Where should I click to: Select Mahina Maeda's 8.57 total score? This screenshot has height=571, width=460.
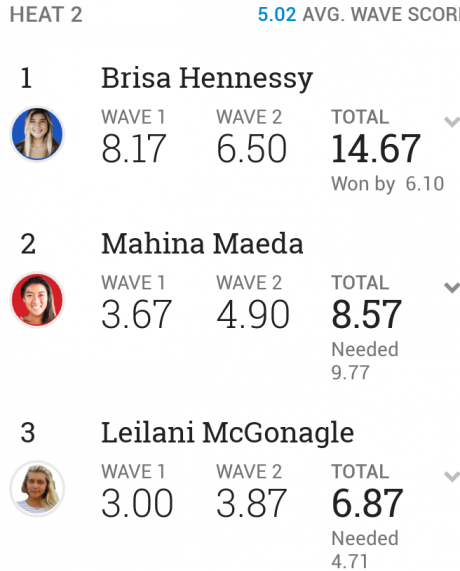pos(367,314)
